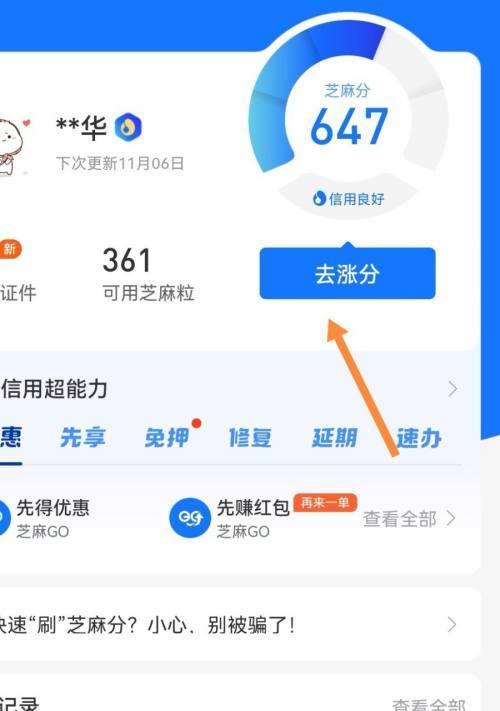Viewport: 500px width, 711px height.
Task: Select the 延期 tab
Action: tap(335, 438)
